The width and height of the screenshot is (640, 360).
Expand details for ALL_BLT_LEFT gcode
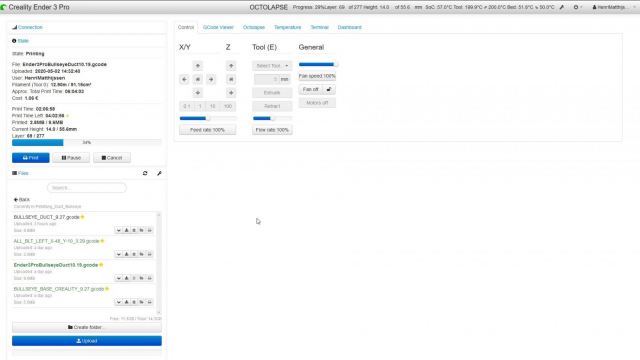pos(119,254)
